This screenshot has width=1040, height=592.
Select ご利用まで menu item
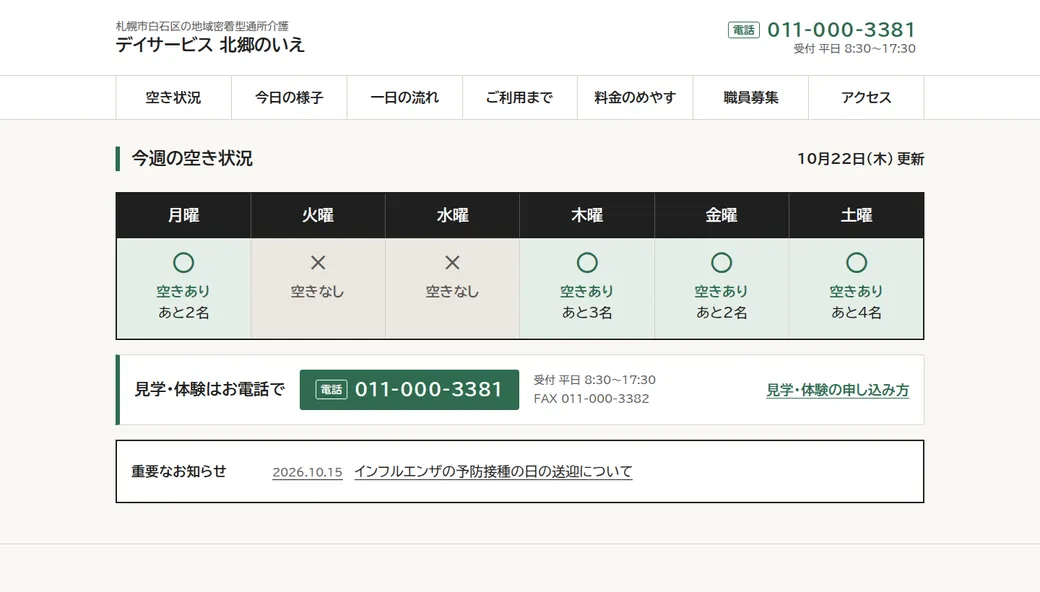[519, 97]
